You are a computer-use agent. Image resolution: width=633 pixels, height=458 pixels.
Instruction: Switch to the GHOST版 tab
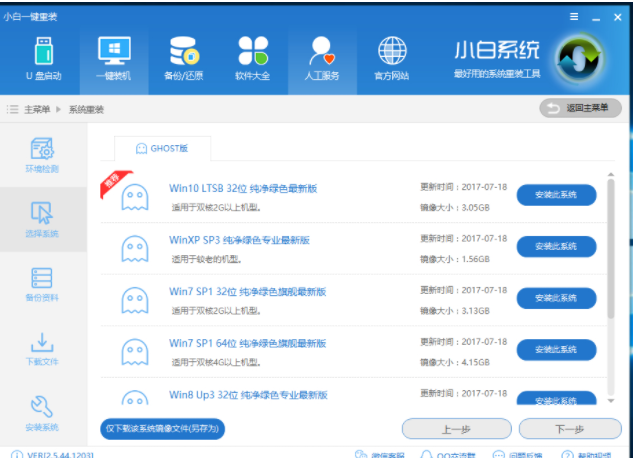pos(162,148)
